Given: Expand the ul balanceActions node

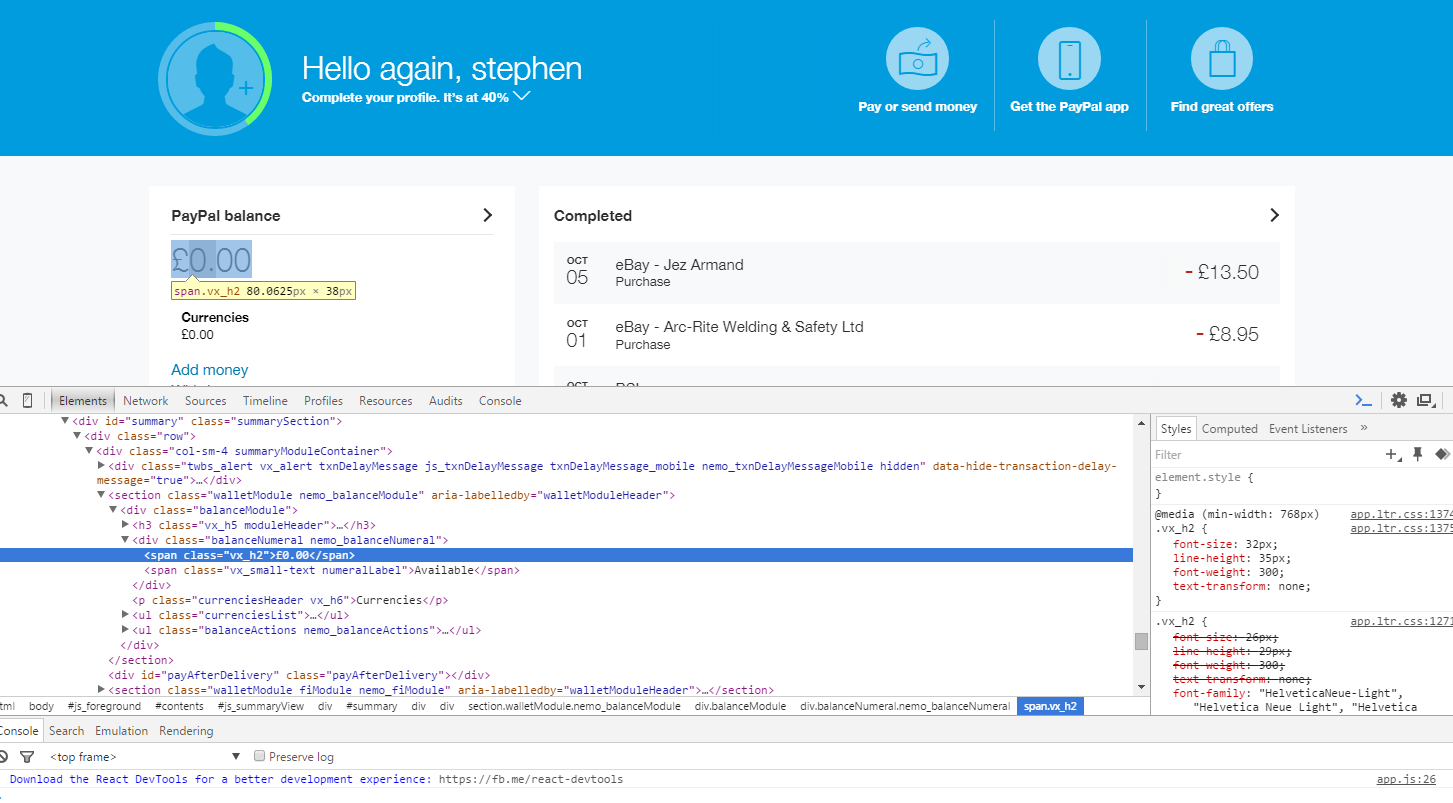Looking at the screenshot, I should 125,630.
